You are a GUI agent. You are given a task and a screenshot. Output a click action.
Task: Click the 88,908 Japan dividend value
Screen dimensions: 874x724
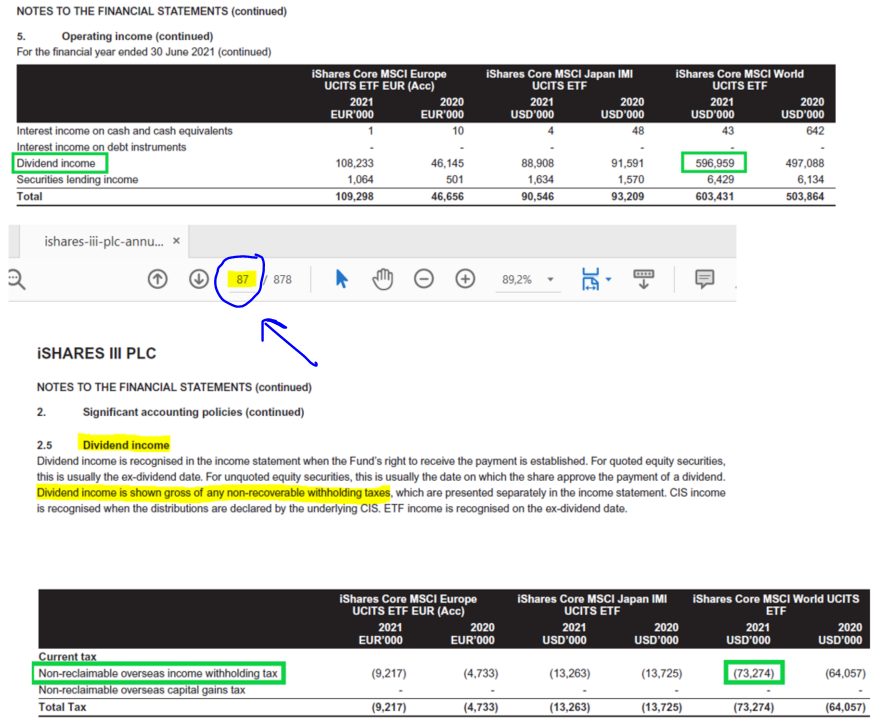pyautogui.click(x=537, y=163)
